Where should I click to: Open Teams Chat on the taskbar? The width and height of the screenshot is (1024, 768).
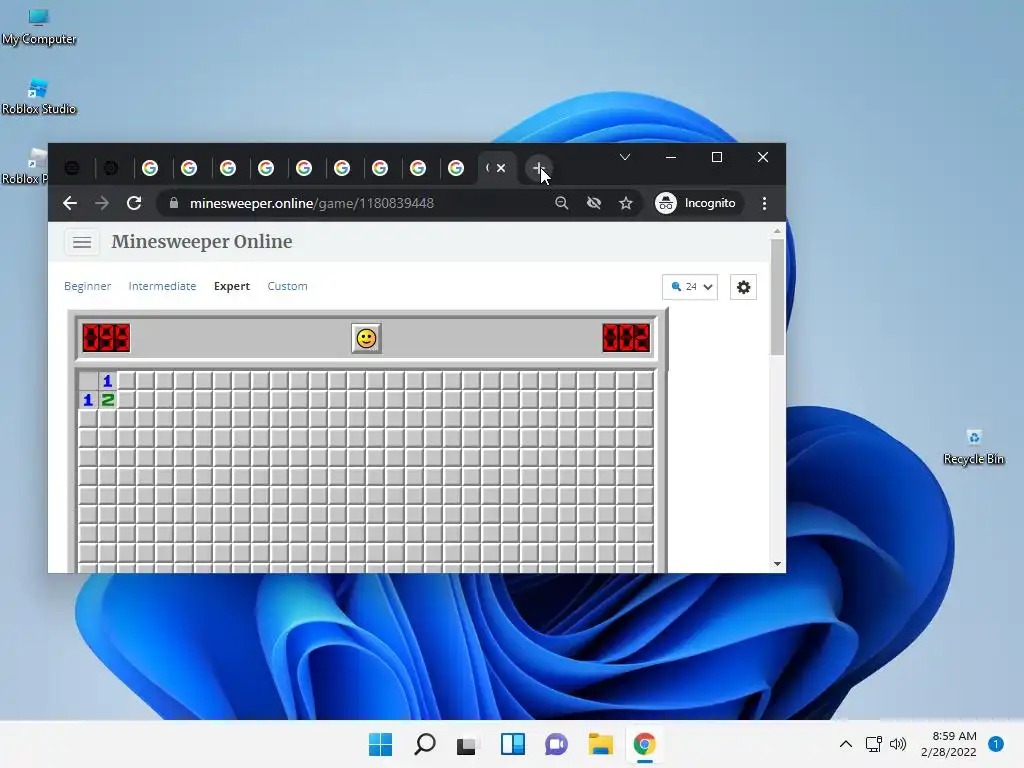[556, 744]
